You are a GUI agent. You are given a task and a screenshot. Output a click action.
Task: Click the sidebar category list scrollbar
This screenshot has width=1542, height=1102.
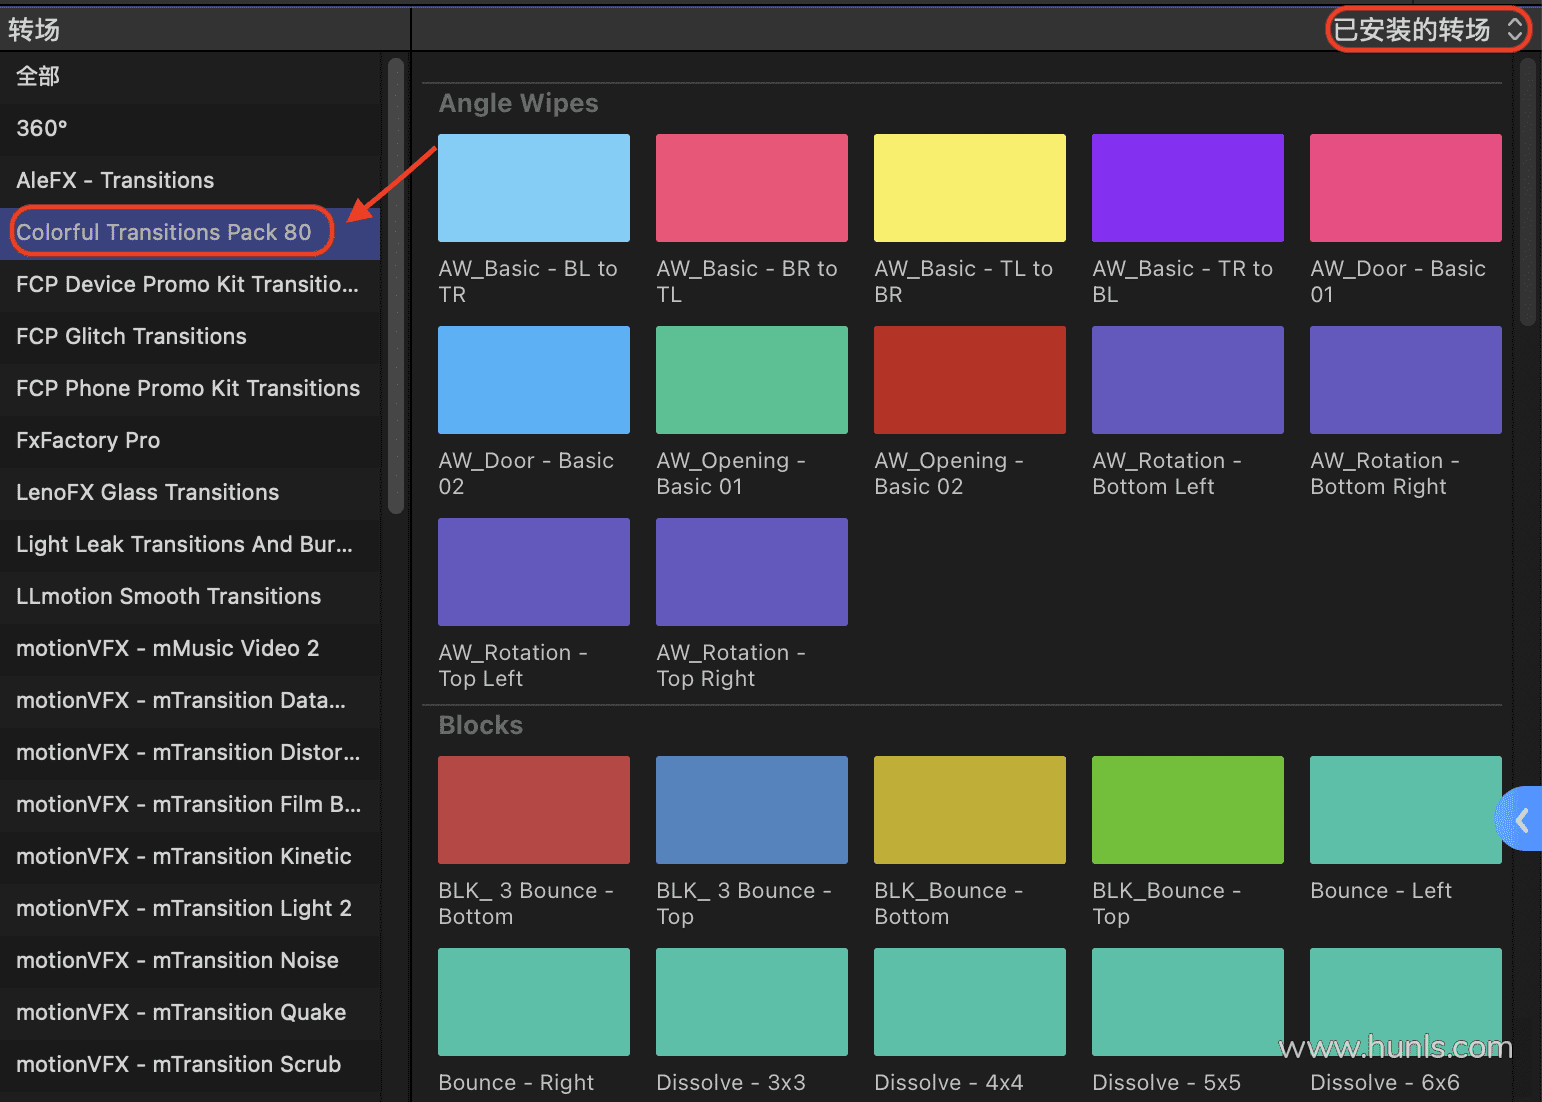click(x=396, y=285)
